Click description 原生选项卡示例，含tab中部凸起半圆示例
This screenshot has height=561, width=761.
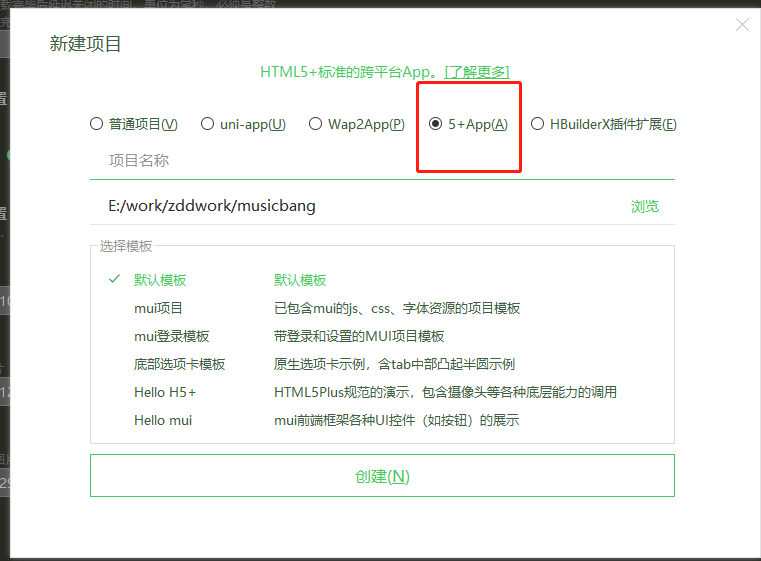point(394,364)
